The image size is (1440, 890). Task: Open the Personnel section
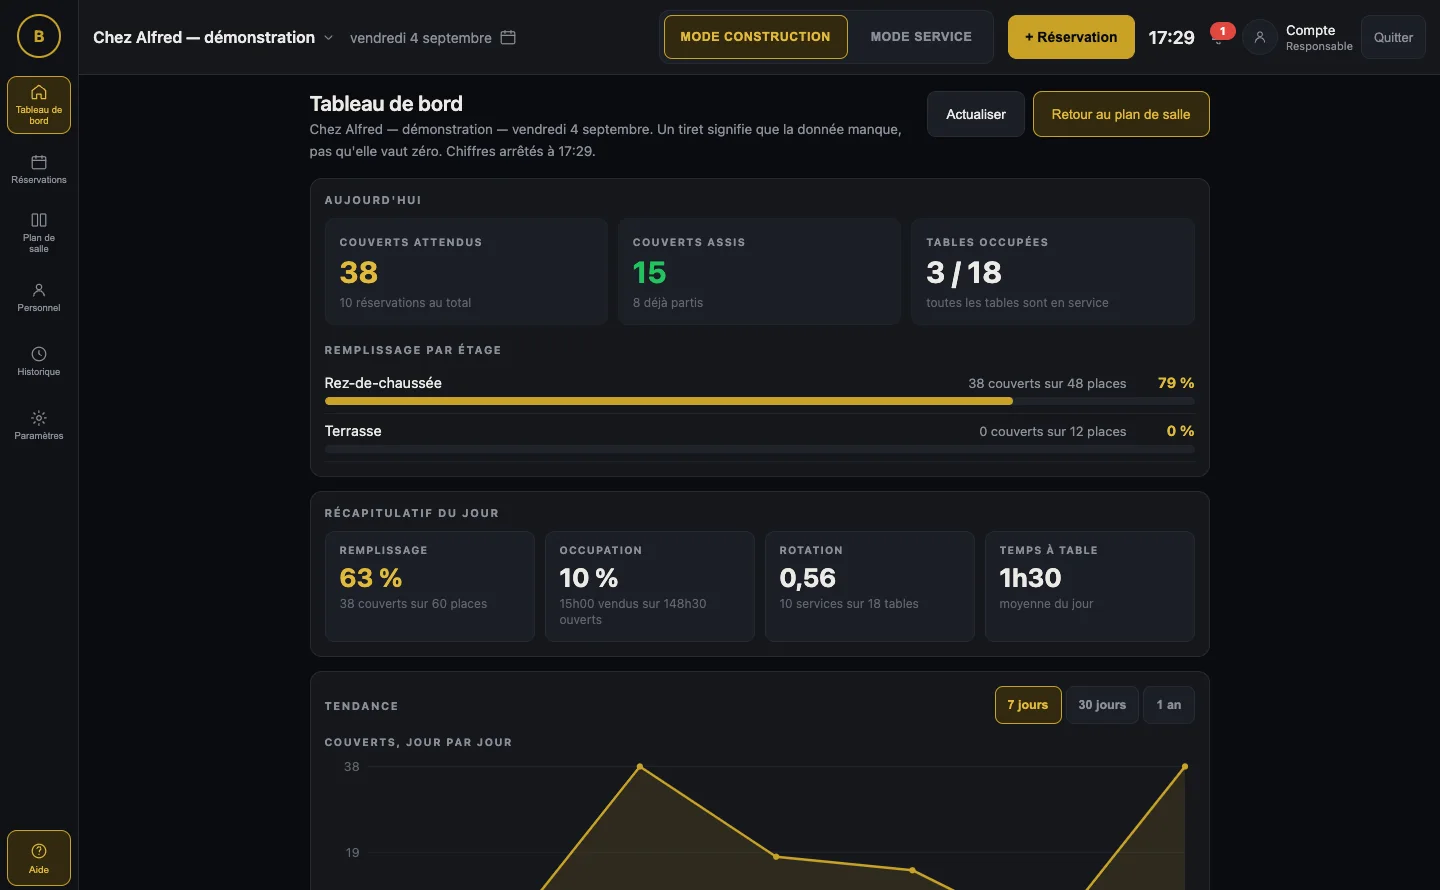point(39,297)
